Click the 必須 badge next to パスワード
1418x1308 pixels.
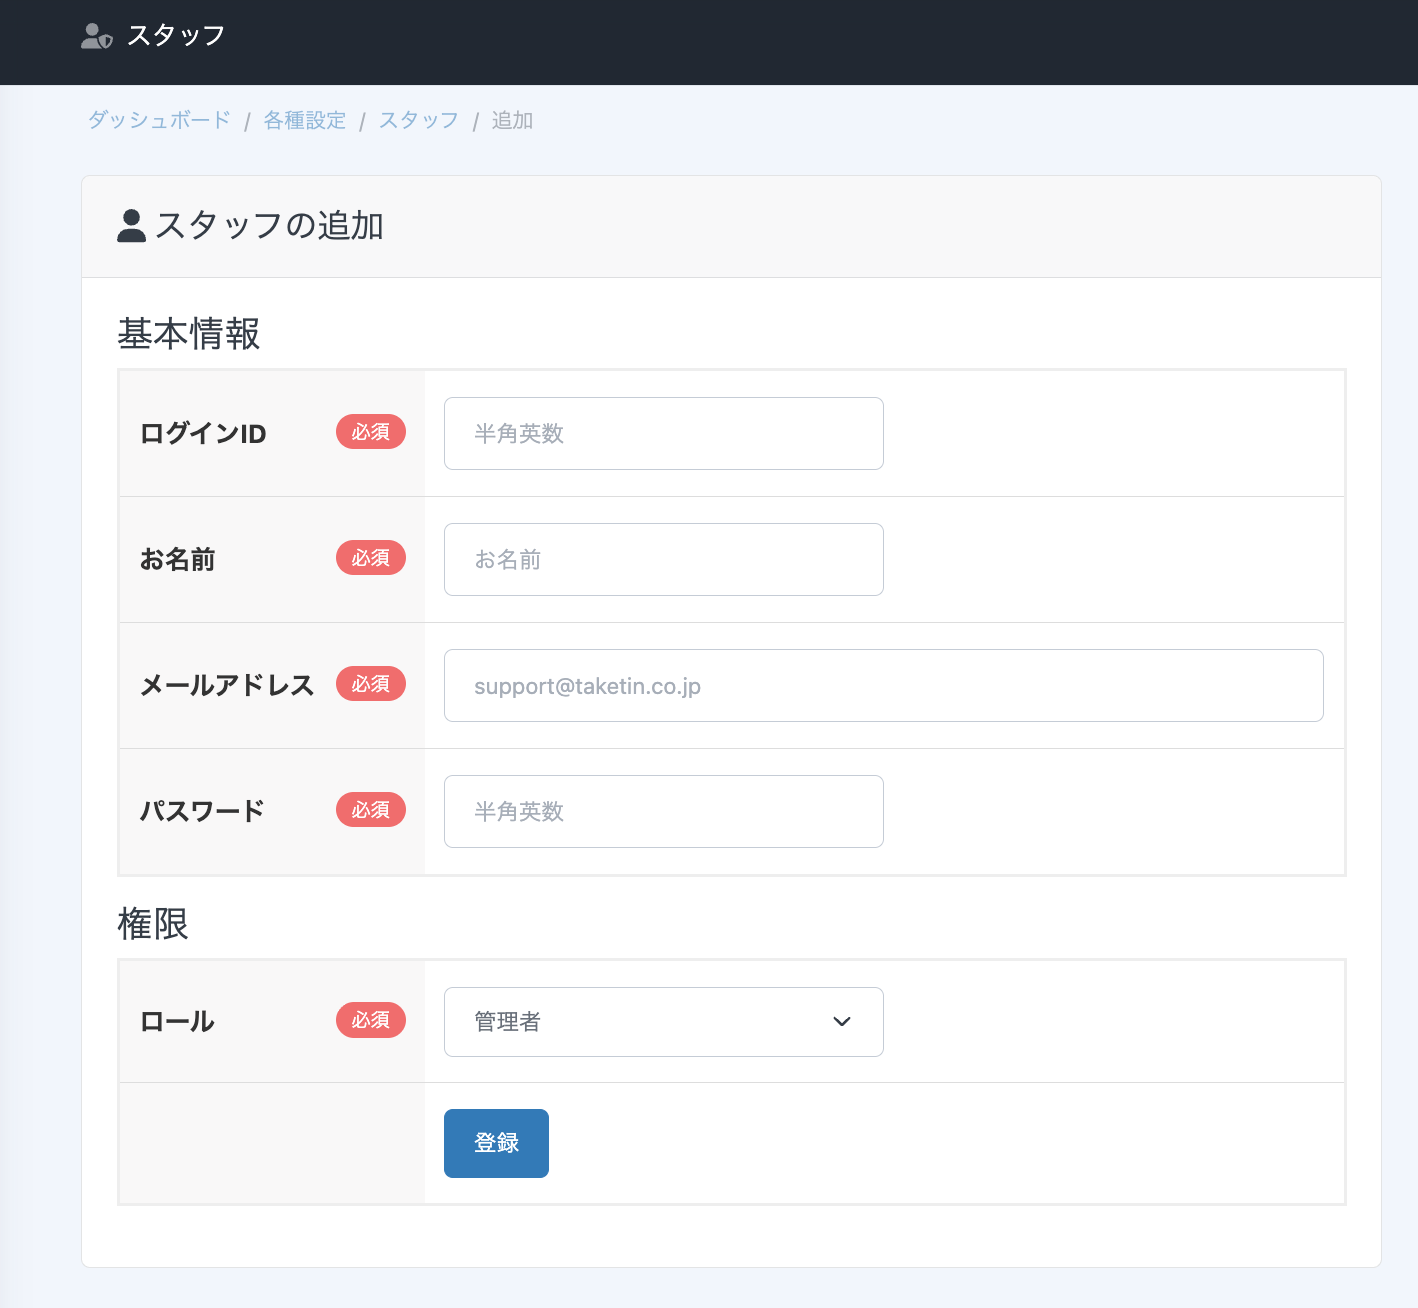point(370,810)
